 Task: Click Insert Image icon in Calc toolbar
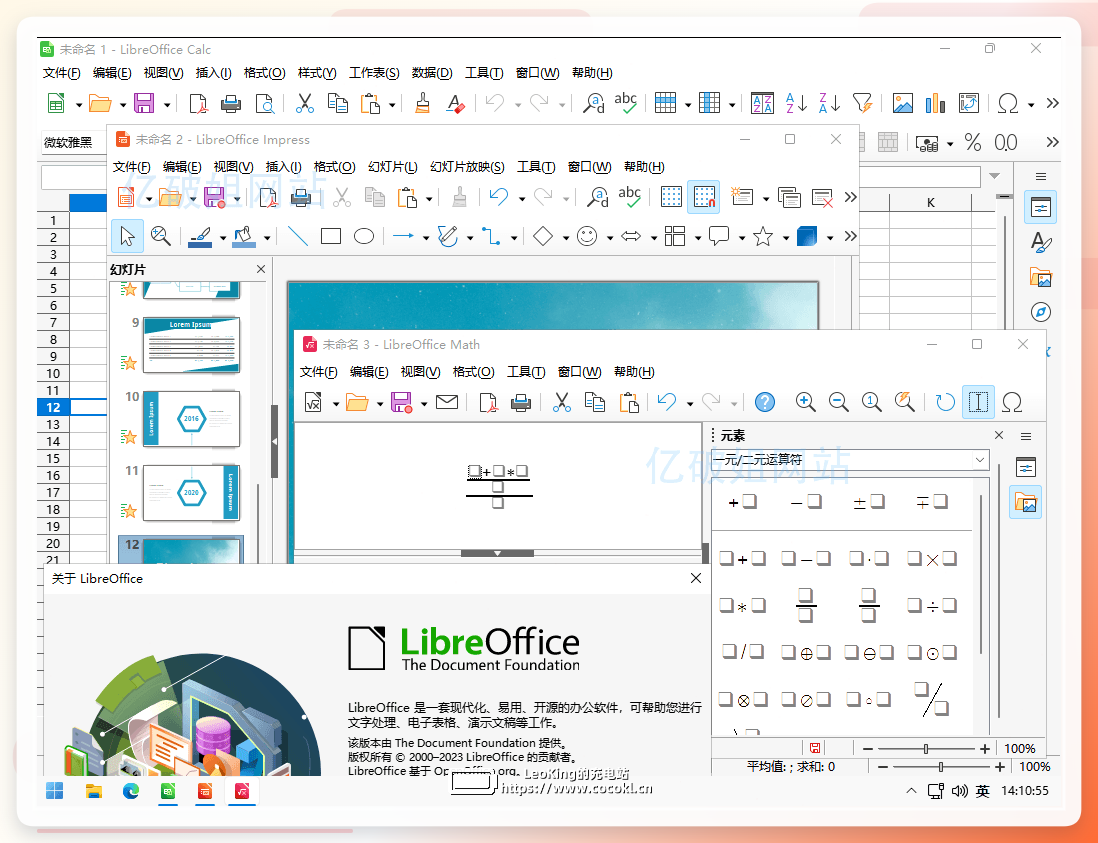(x=903, y=104)
